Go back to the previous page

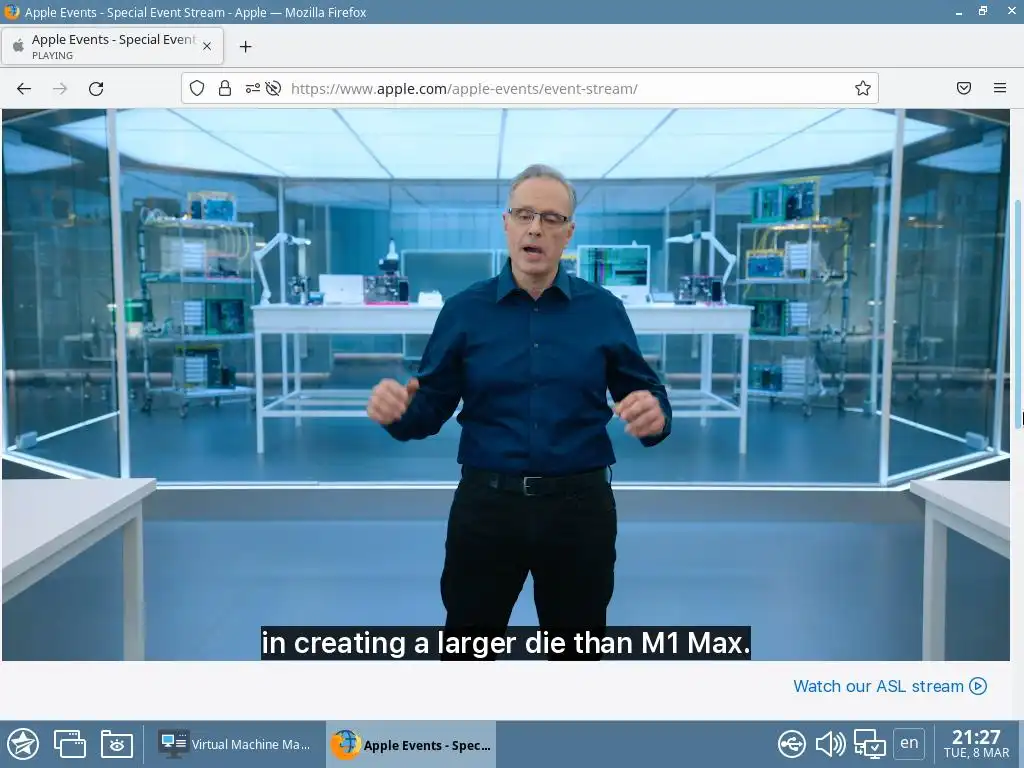click(24, 88)
